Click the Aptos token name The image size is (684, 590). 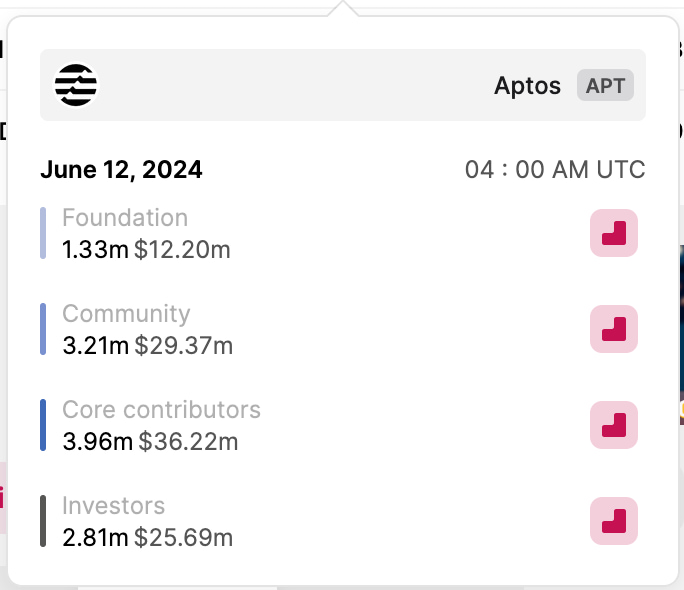click(527, 85)
